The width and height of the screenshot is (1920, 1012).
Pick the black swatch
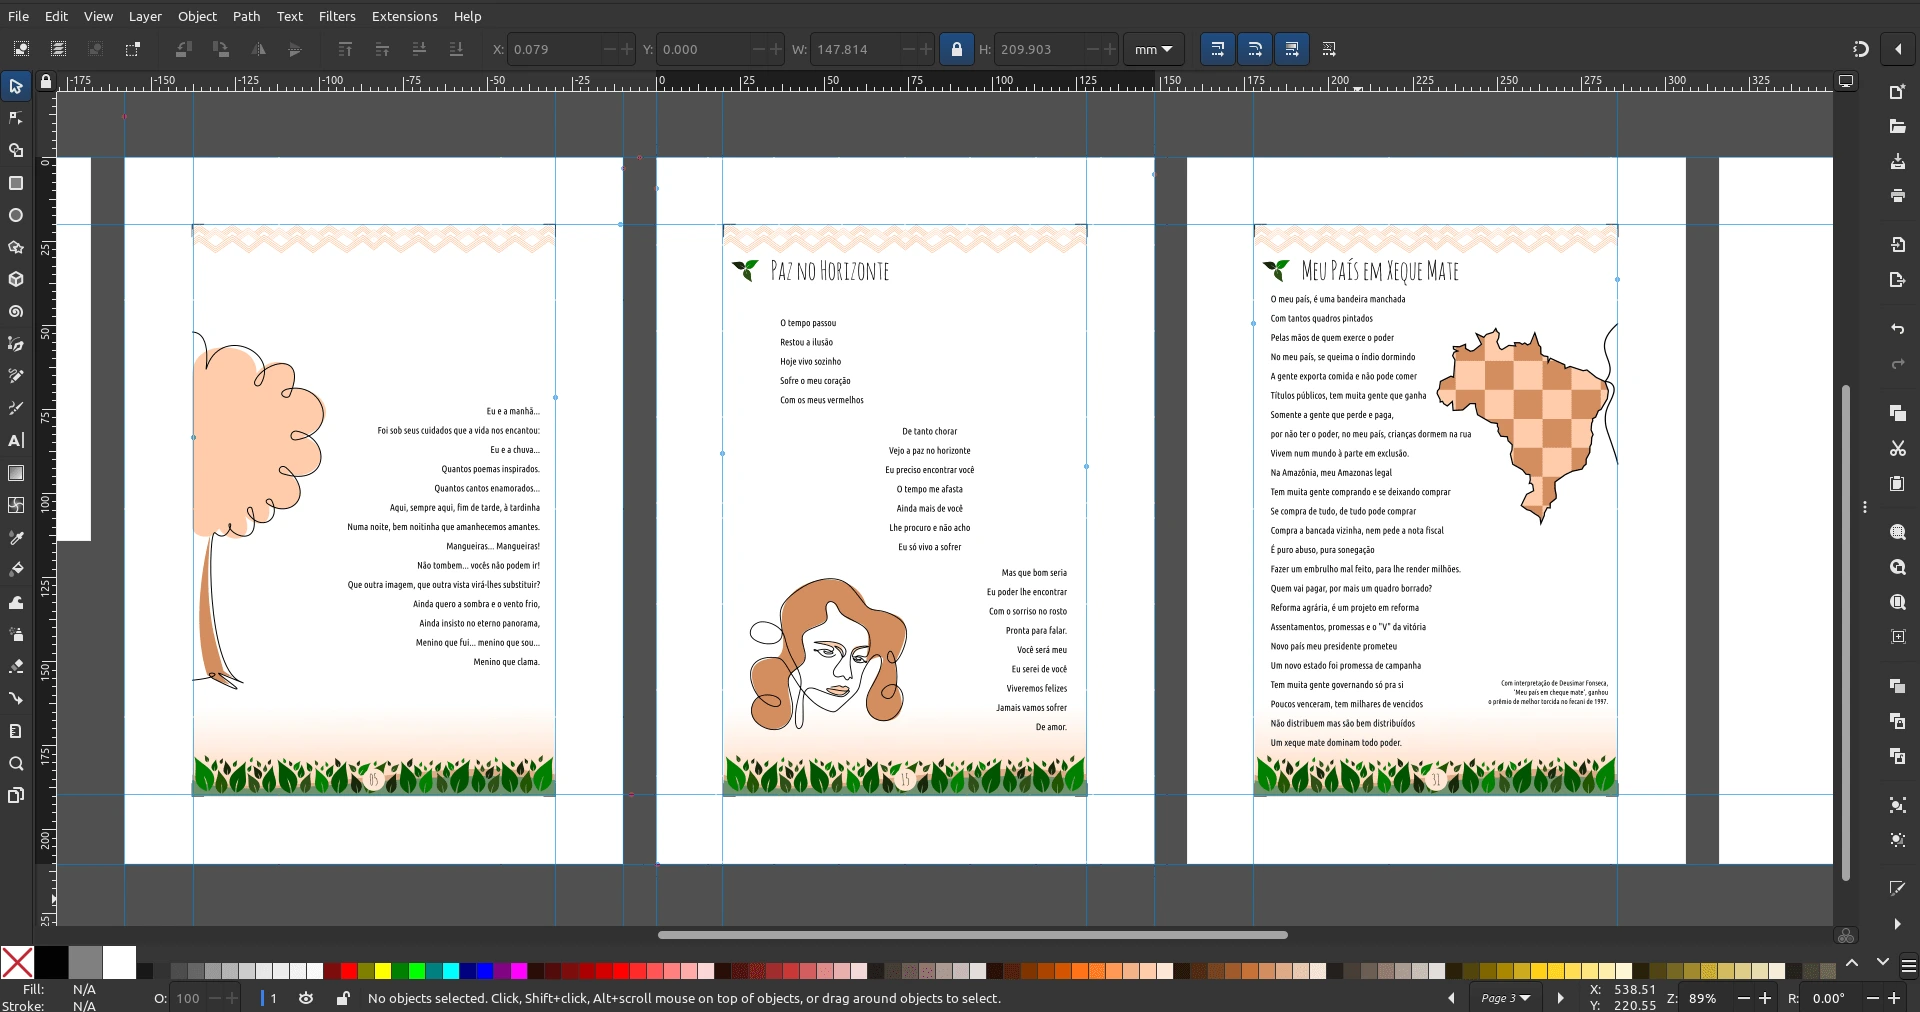(51, 962)
